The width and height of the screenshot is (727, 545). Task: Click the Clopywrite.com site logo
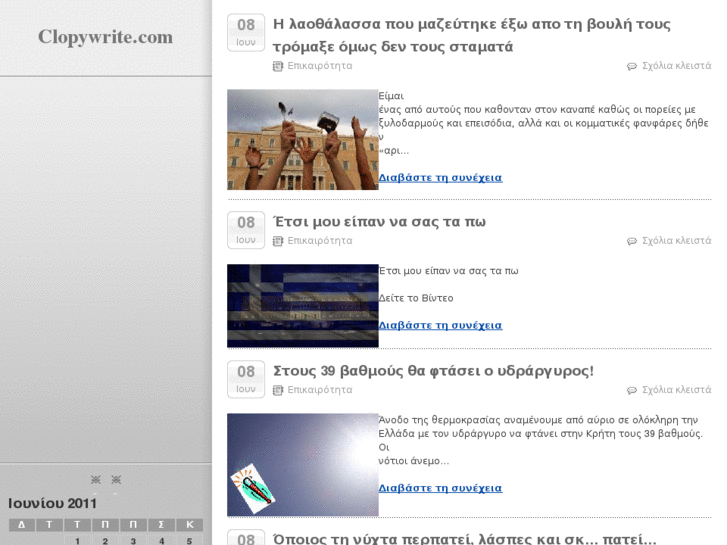click(x=105, y=38)
